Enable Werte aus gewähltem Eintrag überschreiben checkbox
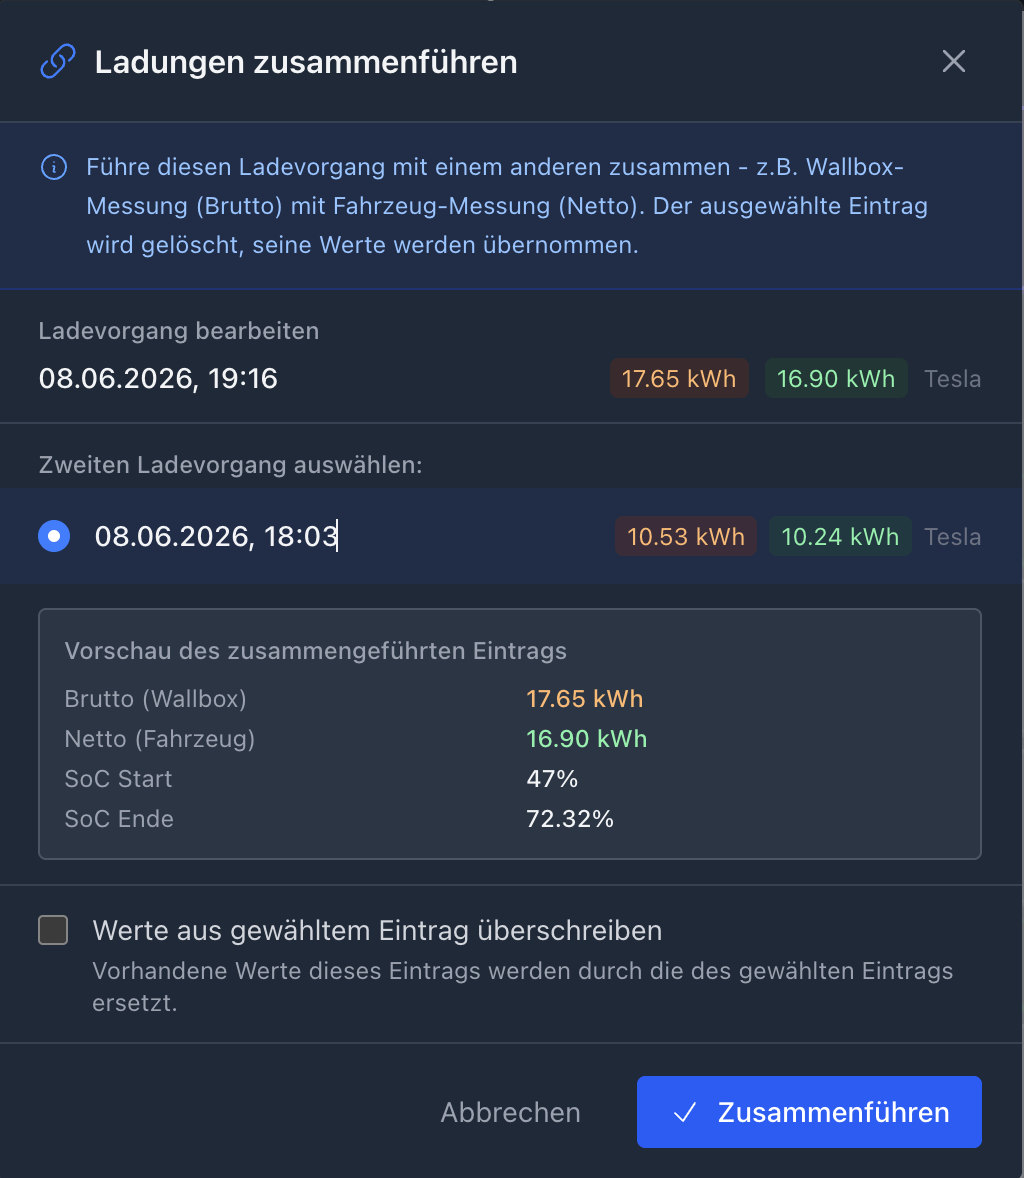The width and height of the screenshot is (1024, 1178). [x=53, y=930]
